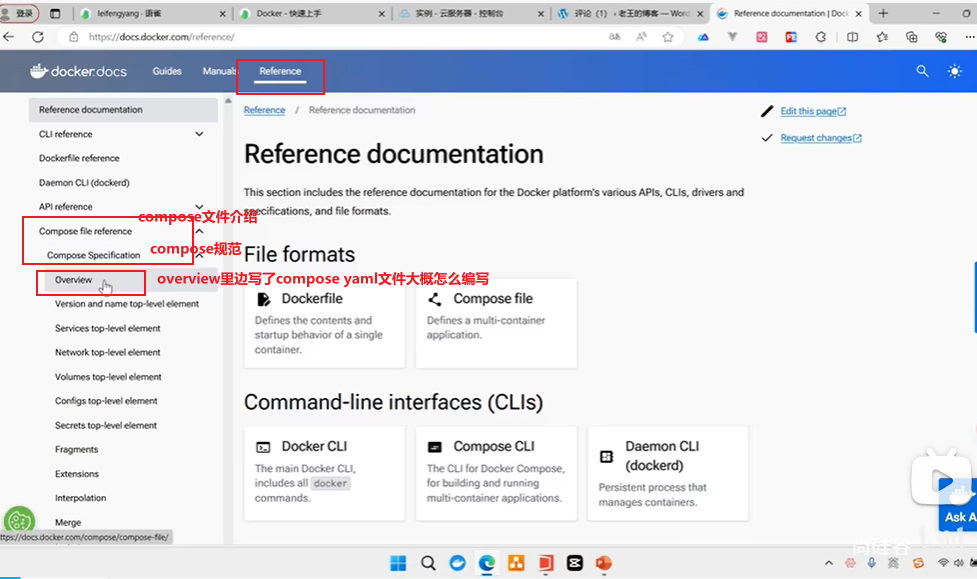Click the translate icon in address bar
The height and width of the screenshot is (579, 977).
[x=614, y=37]
